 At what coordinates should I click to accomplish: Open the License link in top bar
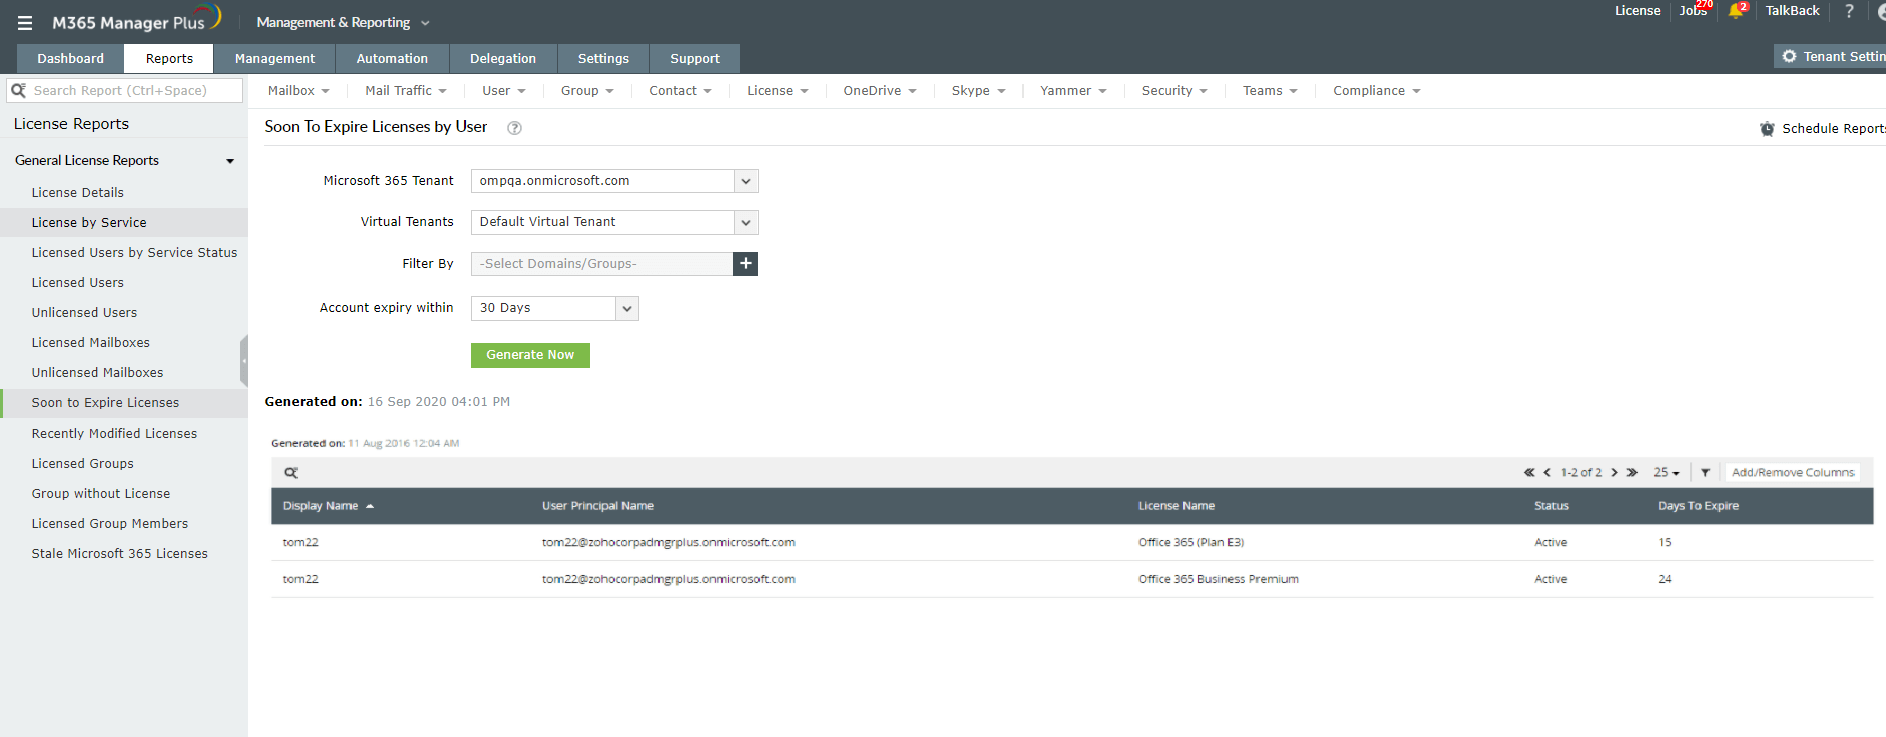[x=1637, y=11]
